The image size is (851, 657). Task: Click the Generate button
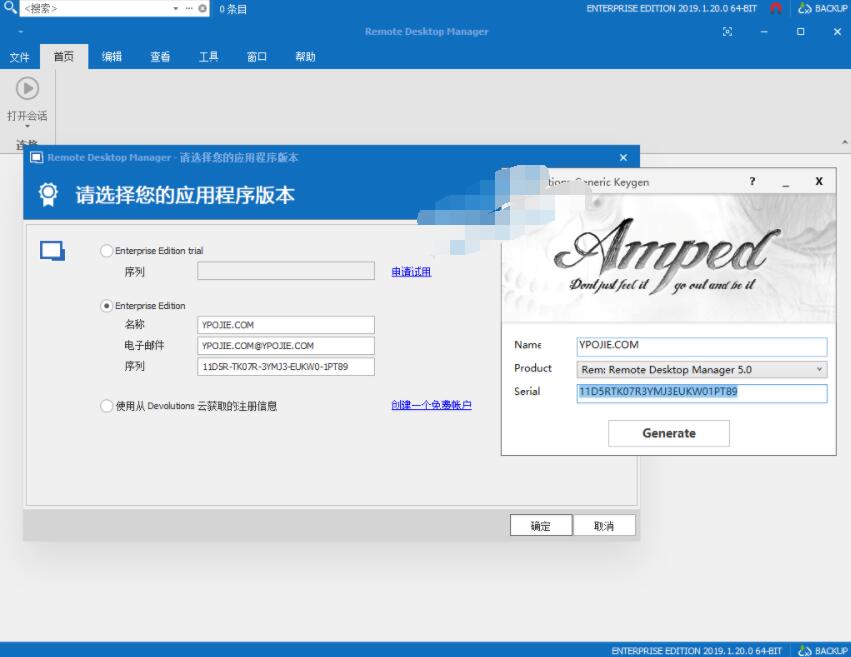pyautogui.click(x=669, y=433)
